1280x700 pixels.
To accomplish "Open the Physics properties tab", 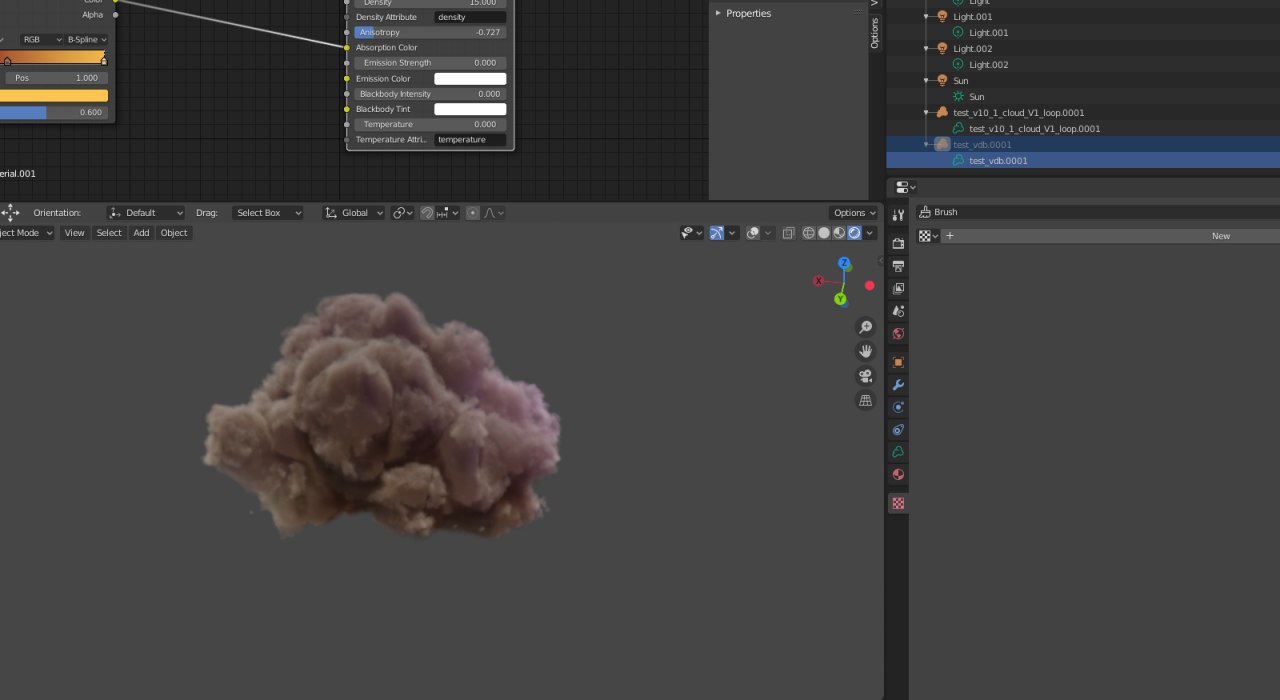I will pyautogui.click(x=898, y=407).
